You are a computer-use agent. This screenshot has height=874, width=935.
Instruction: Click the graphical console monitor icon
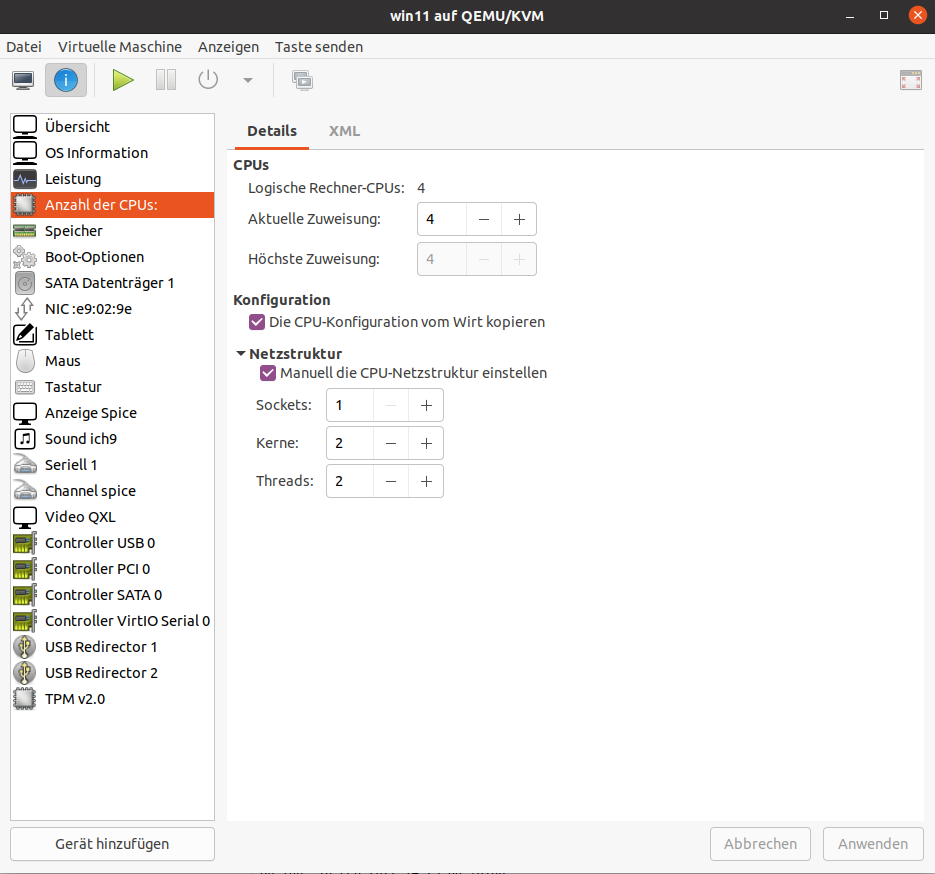click(23, 80)
